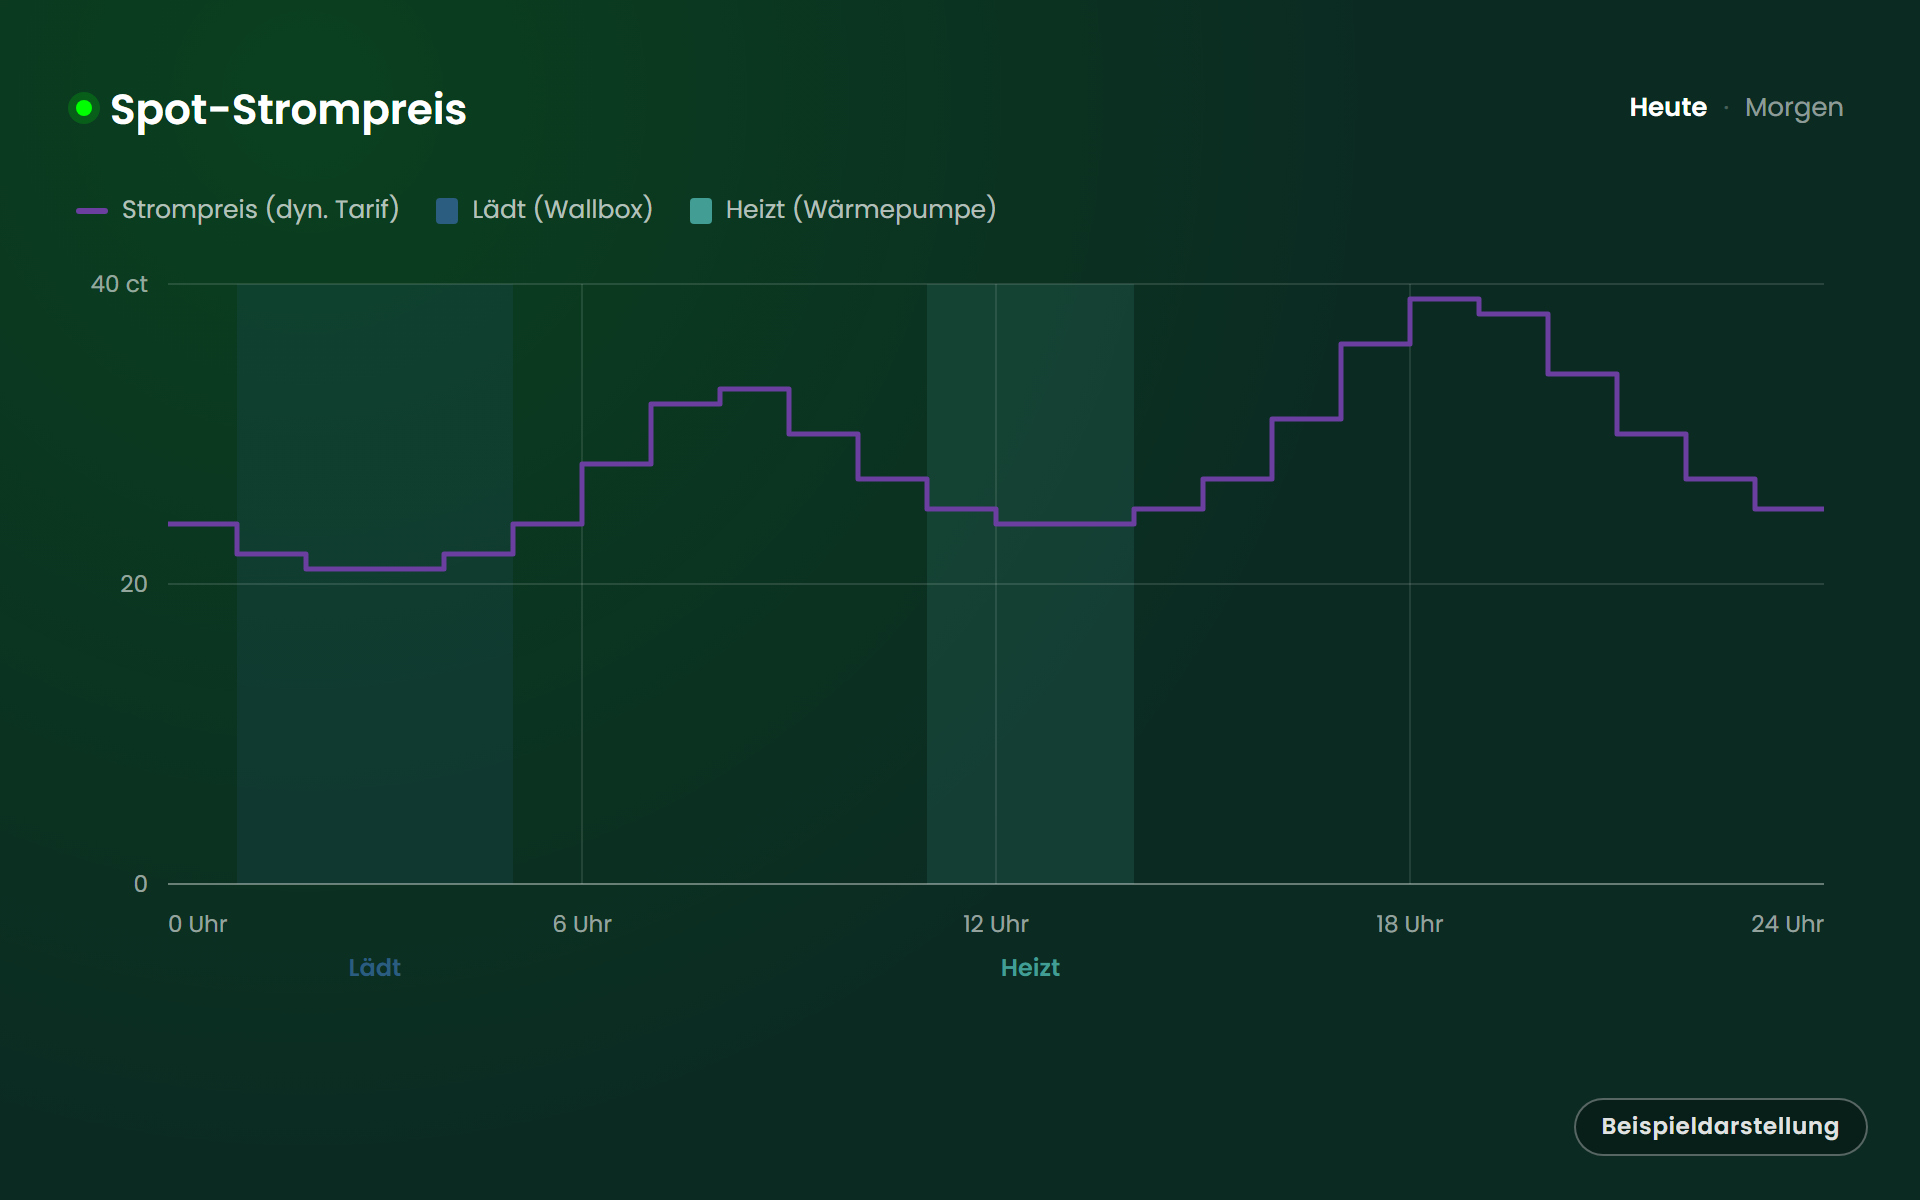
Task: Click the 0 Uhr axis label
Action: click(x=198, y=924)
